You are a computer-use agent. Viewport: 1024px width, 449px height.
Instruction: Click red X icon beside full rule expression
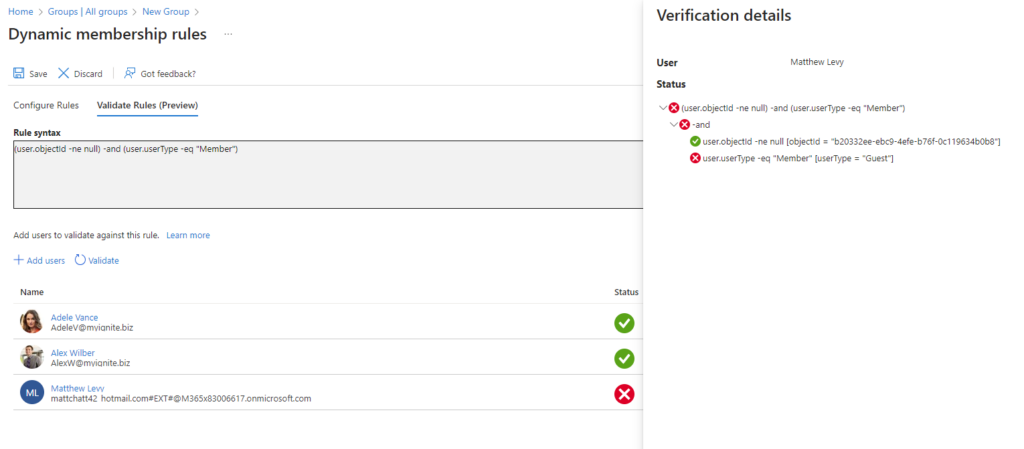pos(674,108)
